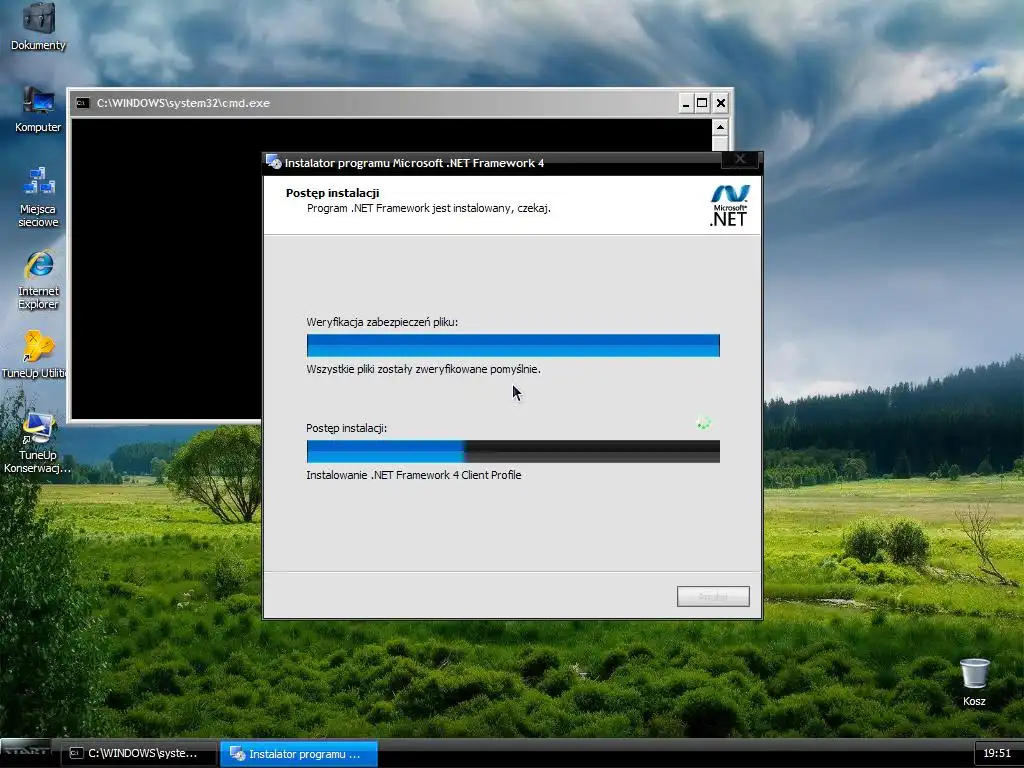Viewport: 1024px width, 768px height.
Task: Click the file verification progress bar
Action: (513, 345)
